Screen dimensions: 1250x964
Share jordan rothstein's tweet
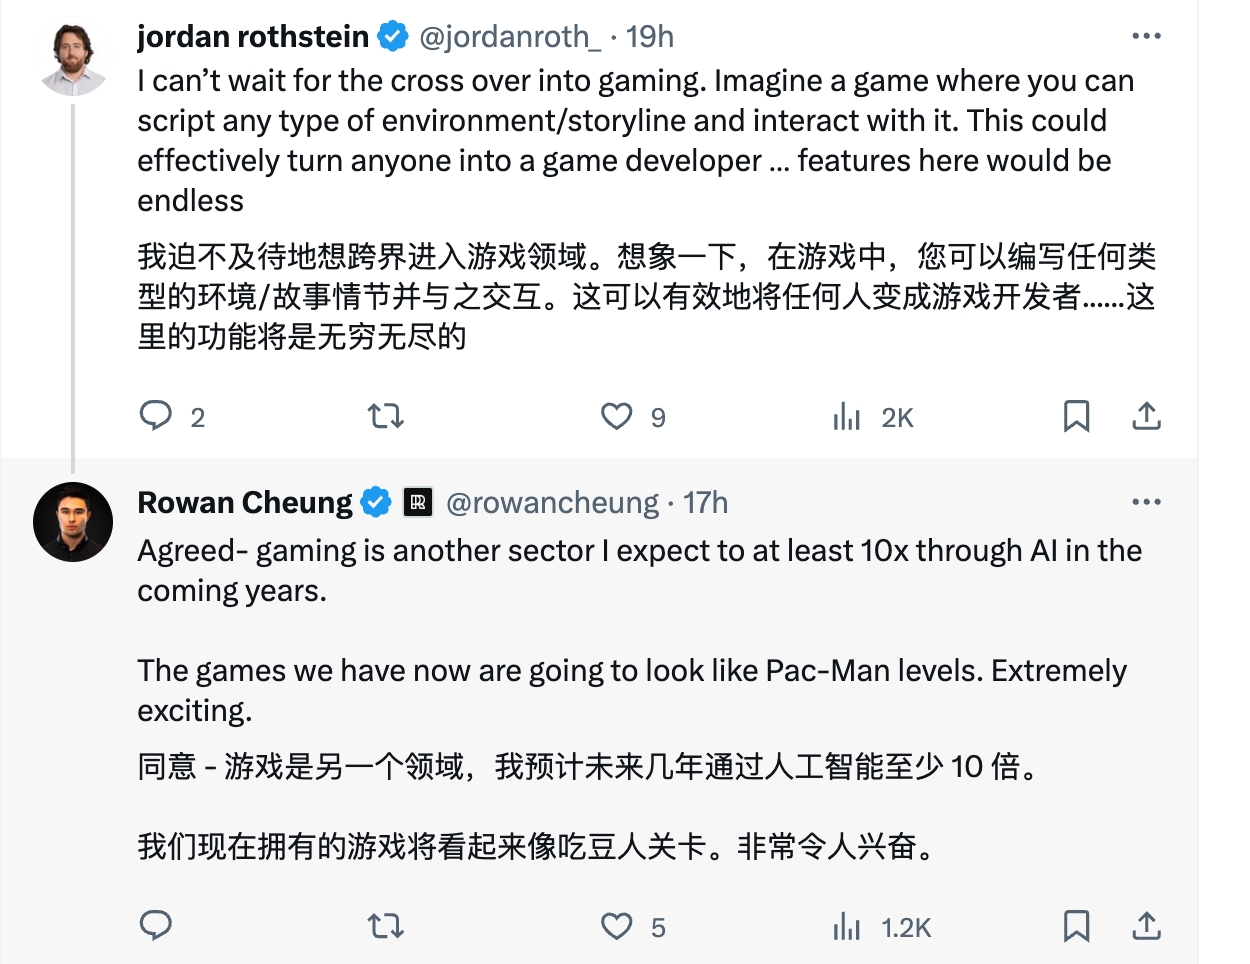1146,416
